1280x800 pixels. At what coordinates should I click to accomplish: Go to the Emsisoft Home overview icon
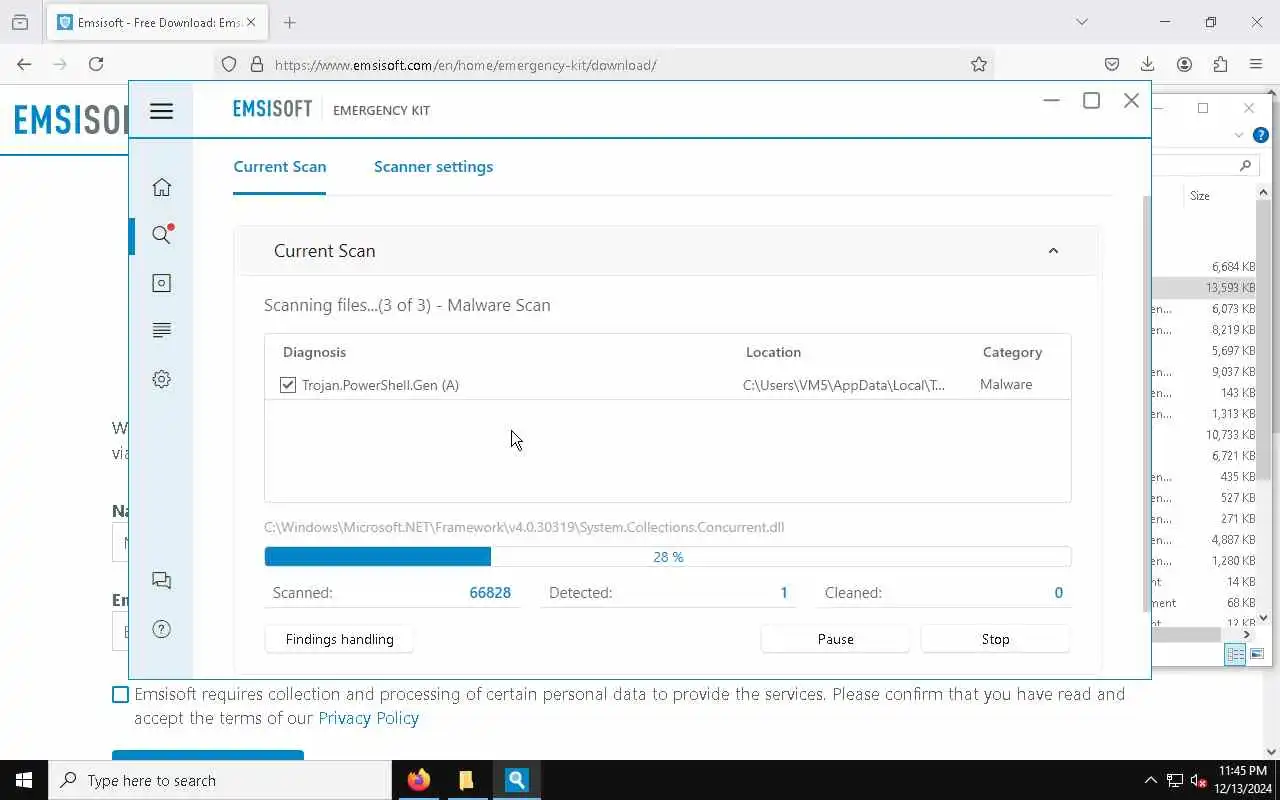click(161, 187)
